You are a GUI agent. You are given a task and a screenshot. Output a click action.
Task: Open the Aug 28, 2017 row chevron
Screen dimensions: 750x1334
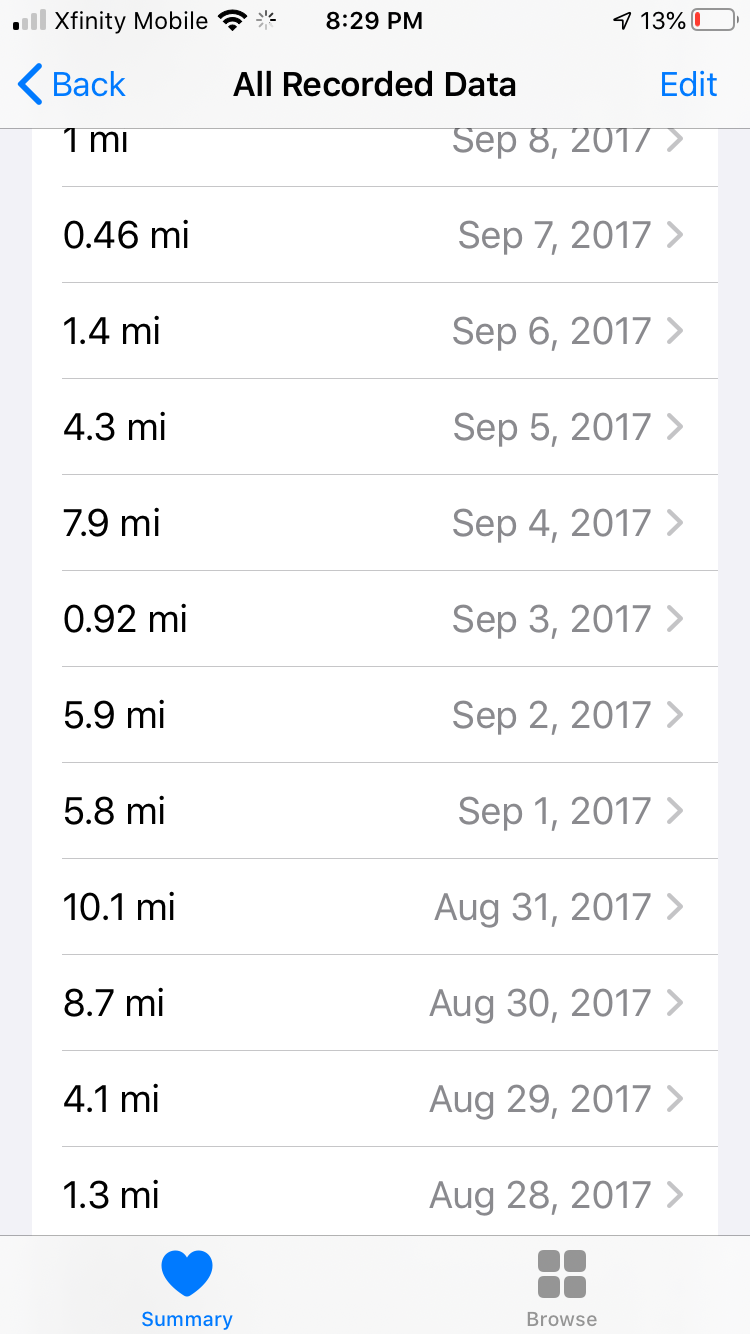click(x=676, y=1195)
